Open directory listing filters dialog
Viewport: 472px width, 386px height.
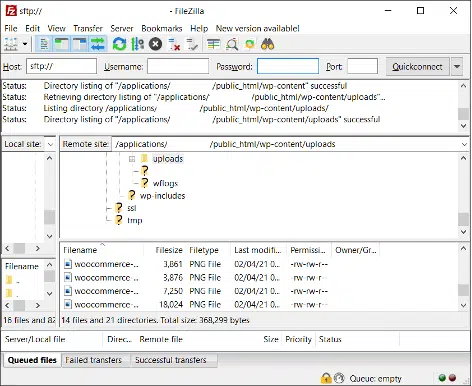[x=213, y=44]
